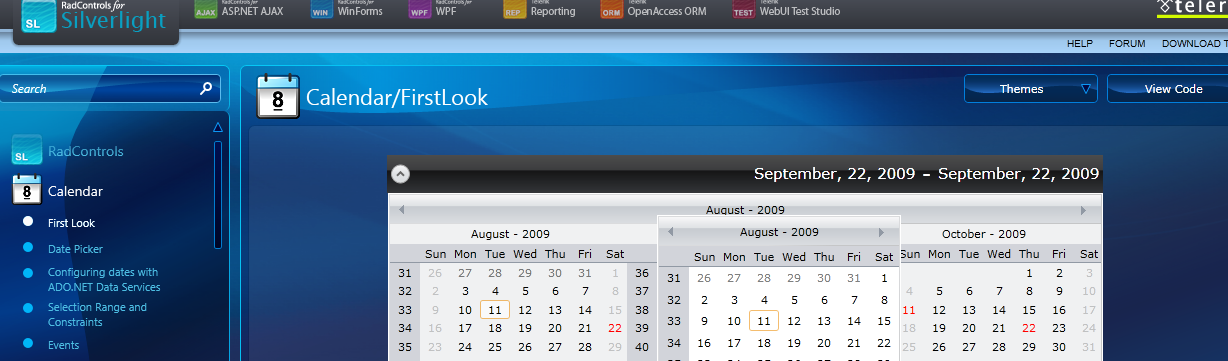
Task: Click the October - 2009 header
Action: (984, 233)
